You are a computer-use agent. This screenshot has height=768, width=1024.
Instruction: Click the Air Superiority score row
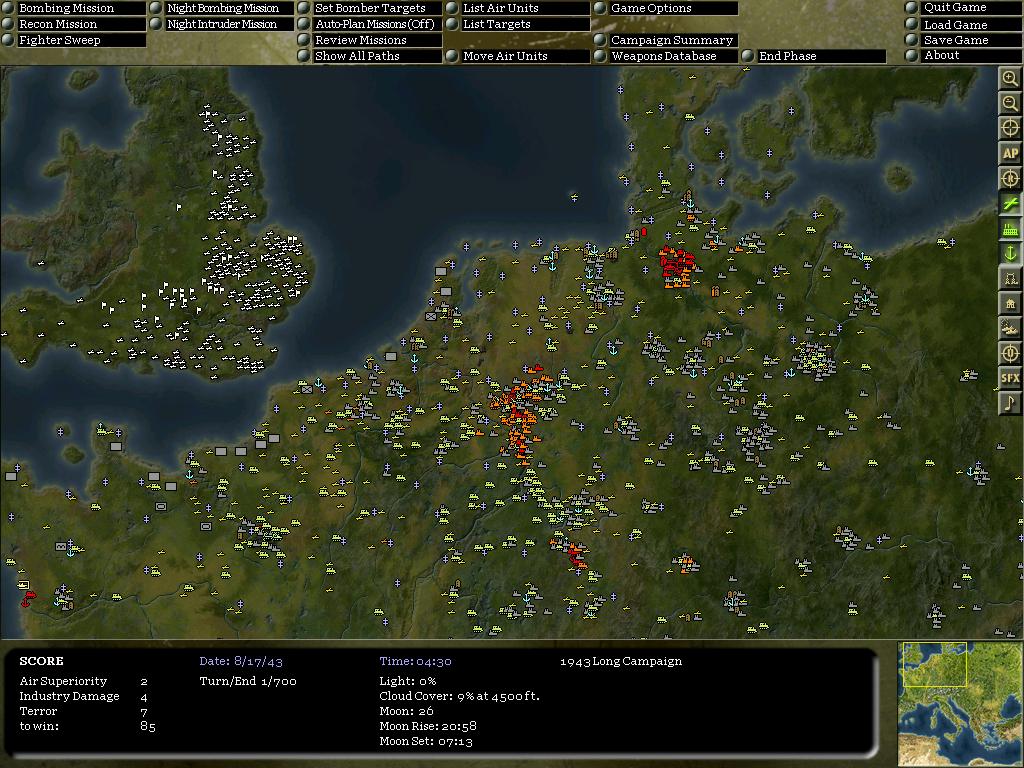tap(84, 681)
